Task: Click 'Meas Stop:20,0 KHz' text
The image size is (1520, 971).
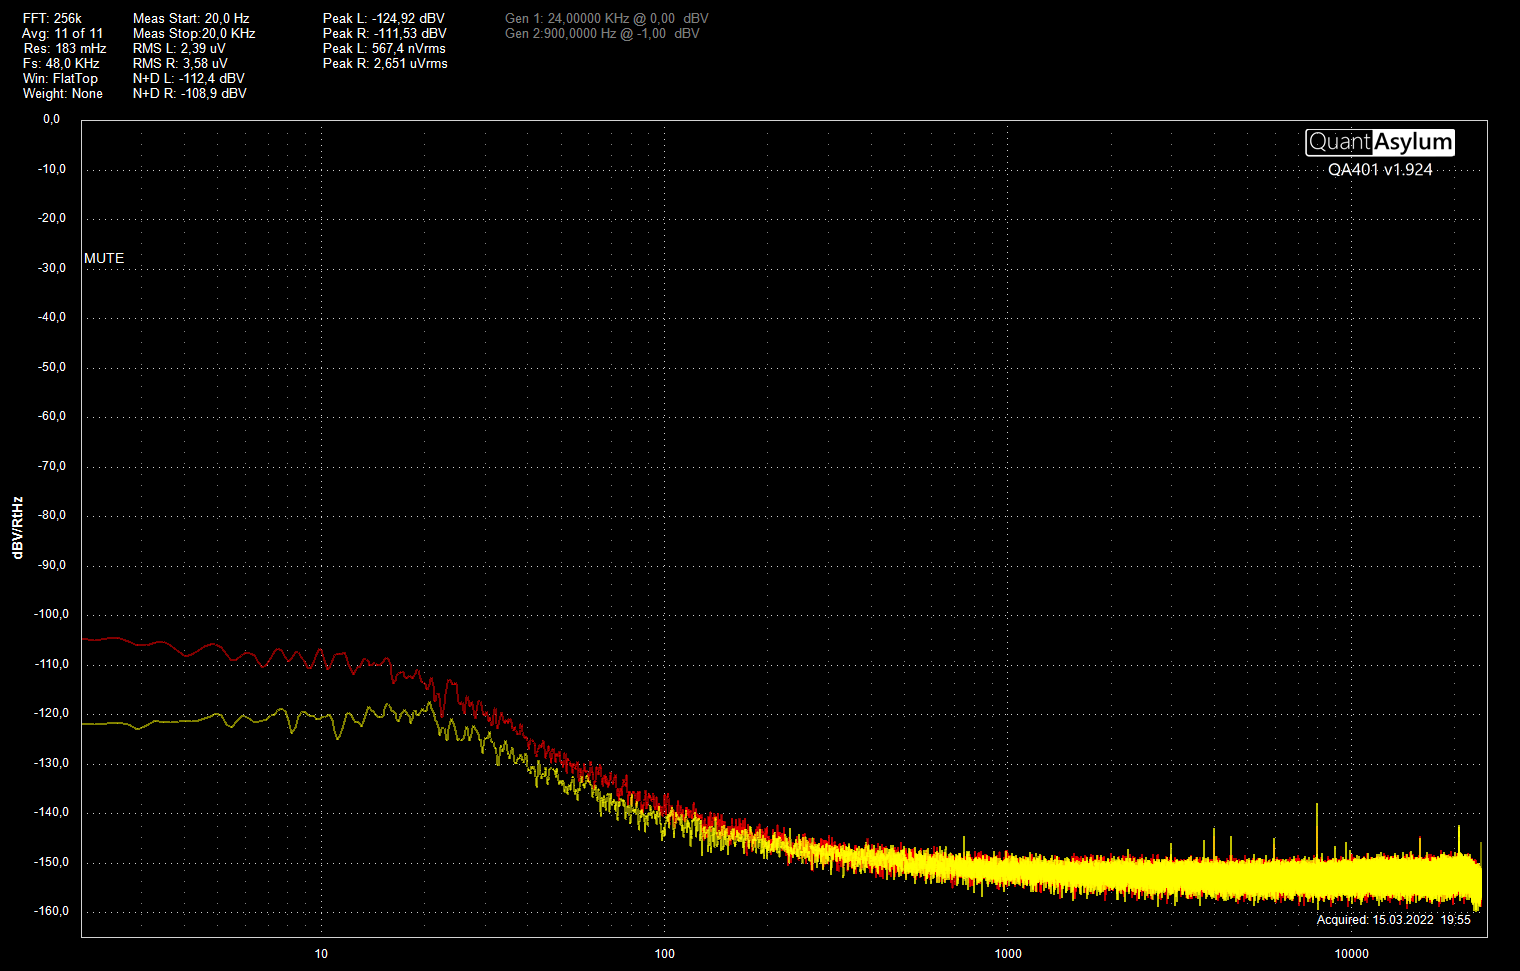Action: [194, 33]
